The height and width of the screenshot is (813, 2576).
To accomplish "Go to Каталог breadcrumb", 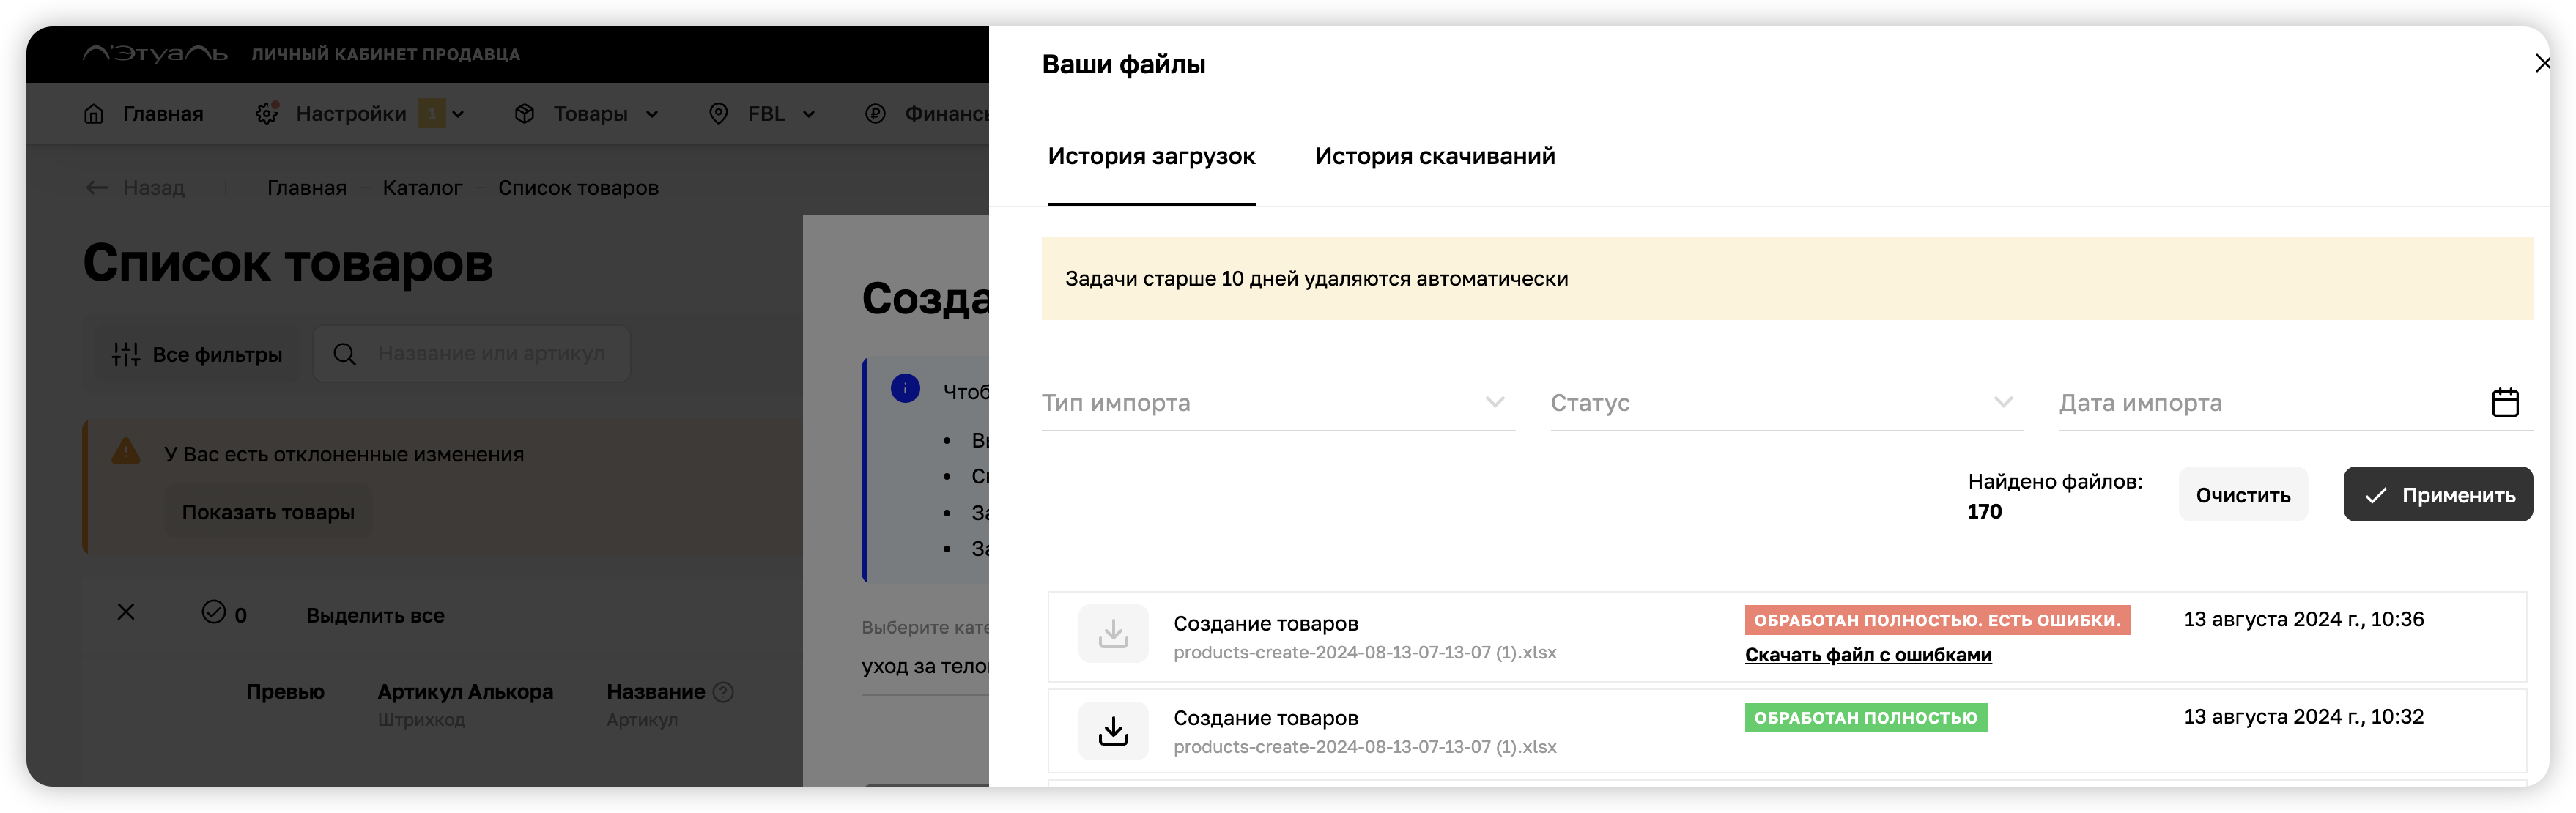I will [422, 188].
